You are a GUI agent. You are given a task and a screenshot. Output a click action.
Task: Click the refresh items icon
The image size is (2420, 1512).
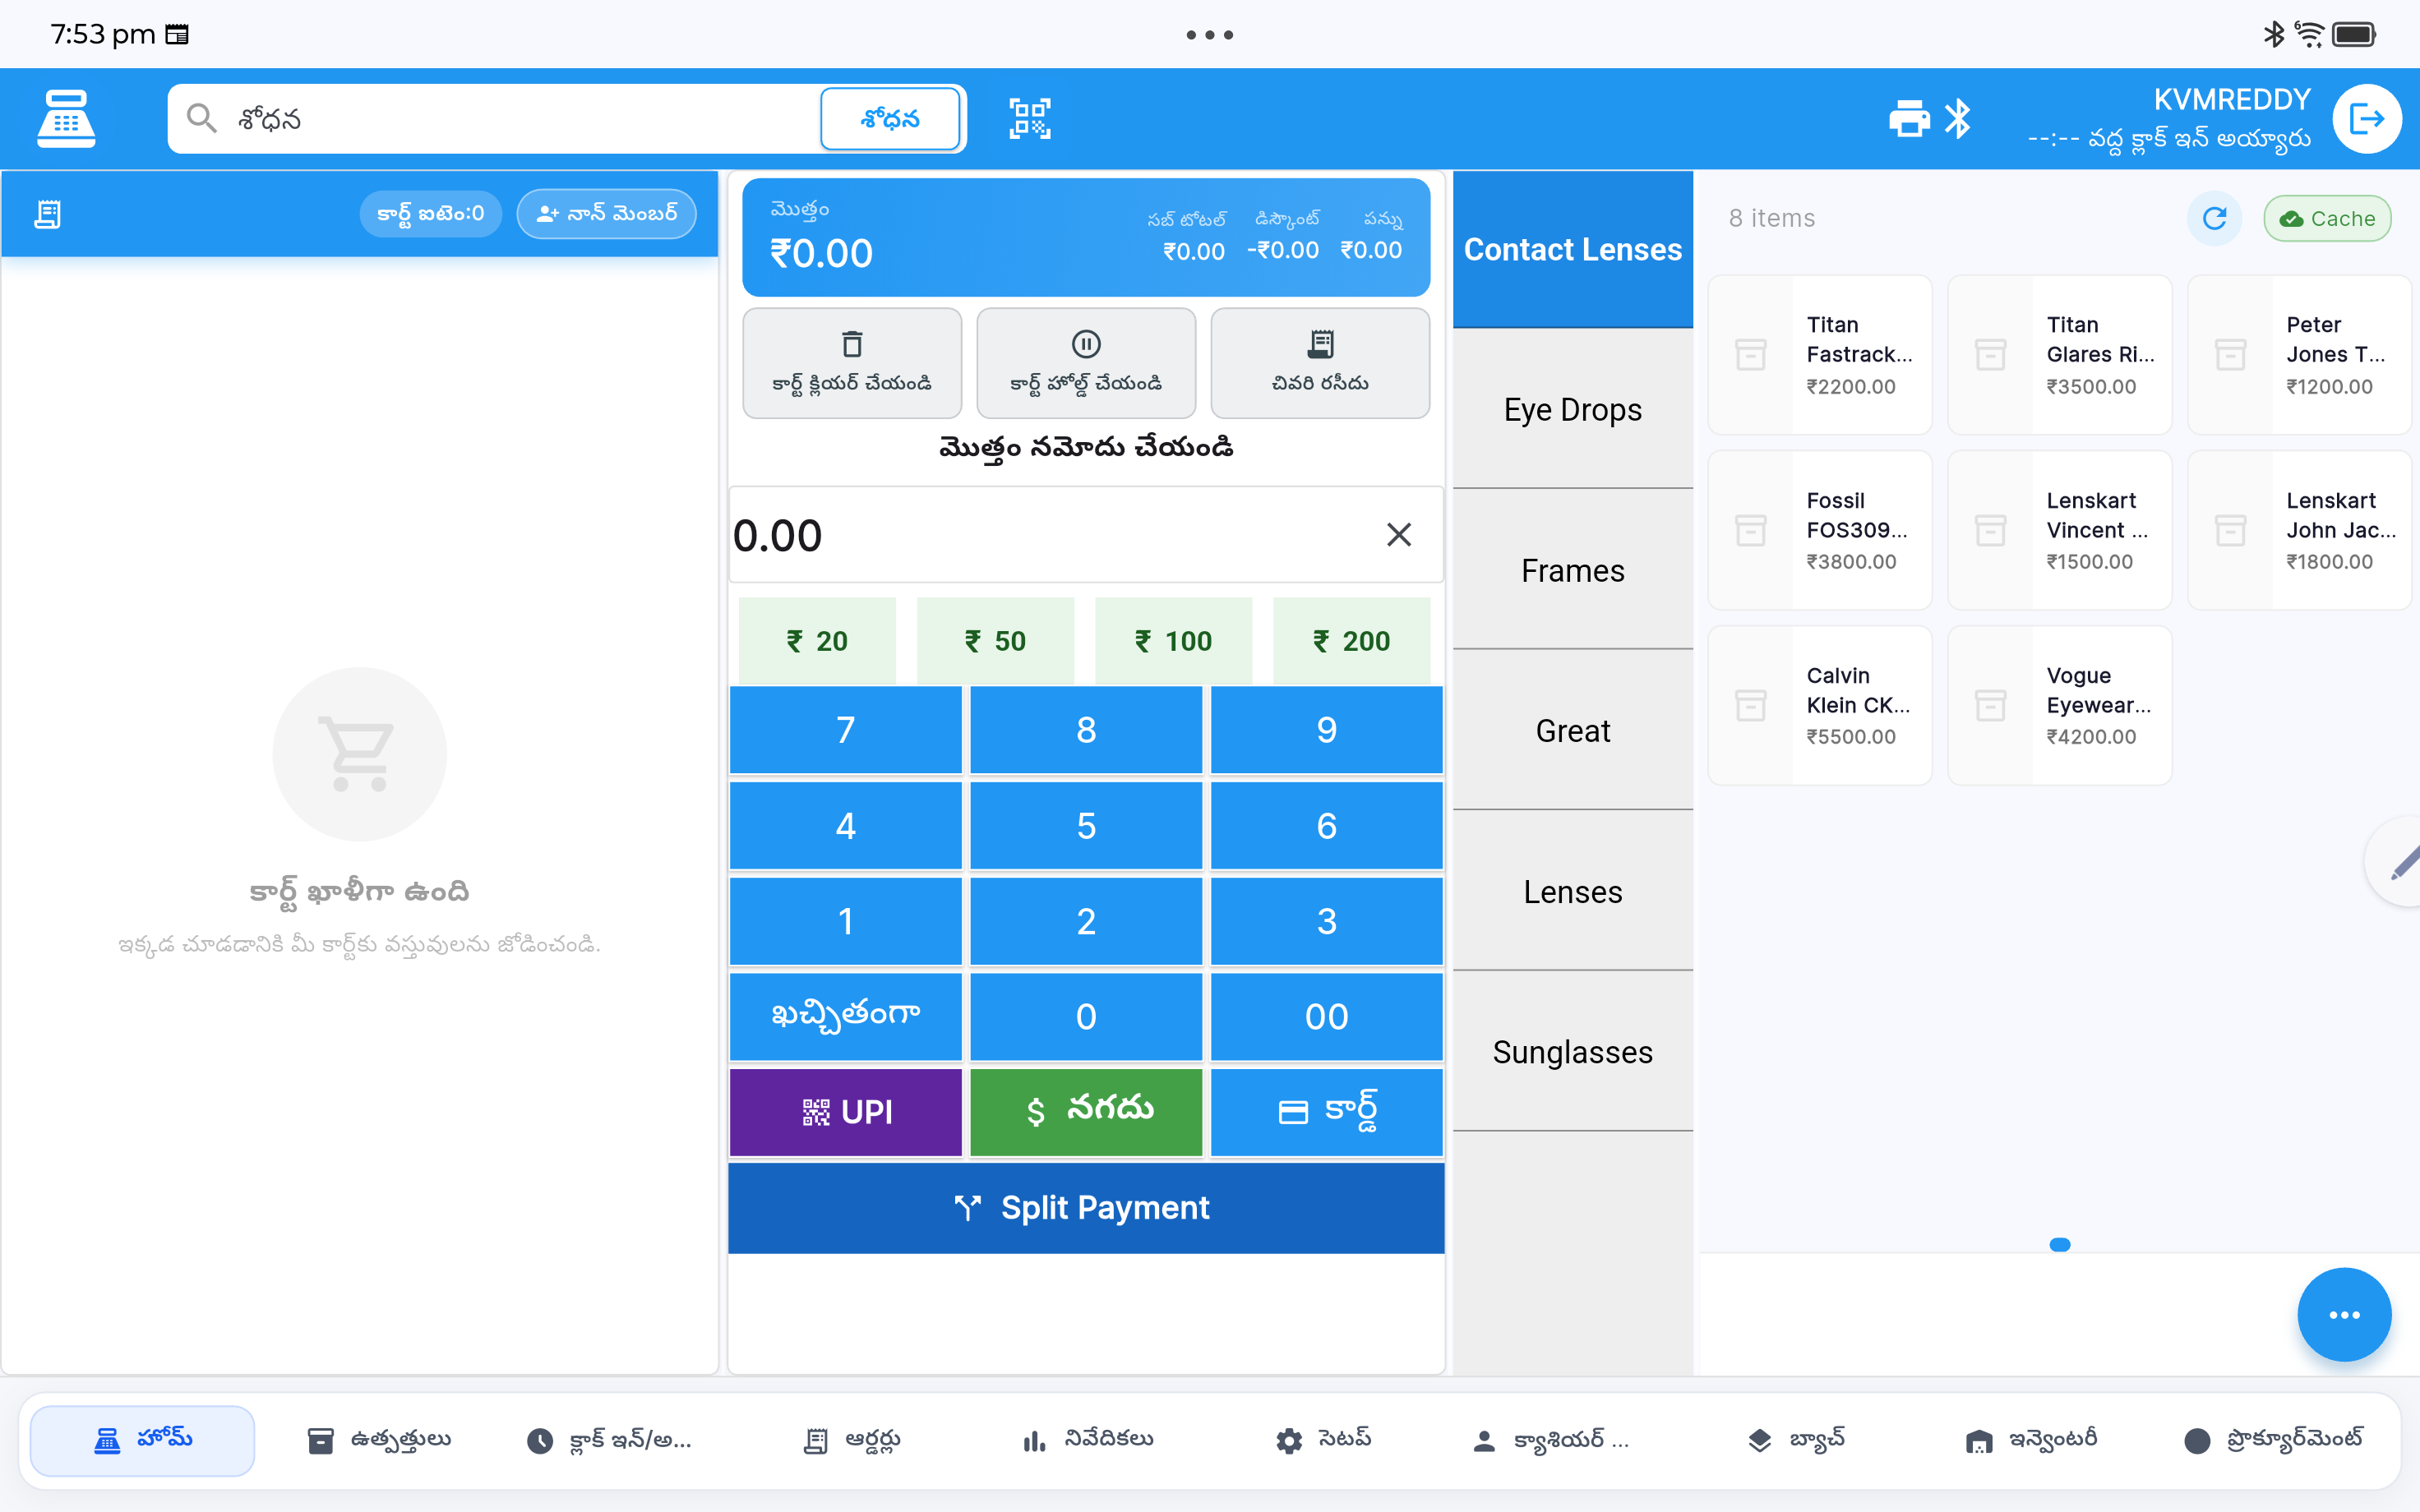(2214, 218)
